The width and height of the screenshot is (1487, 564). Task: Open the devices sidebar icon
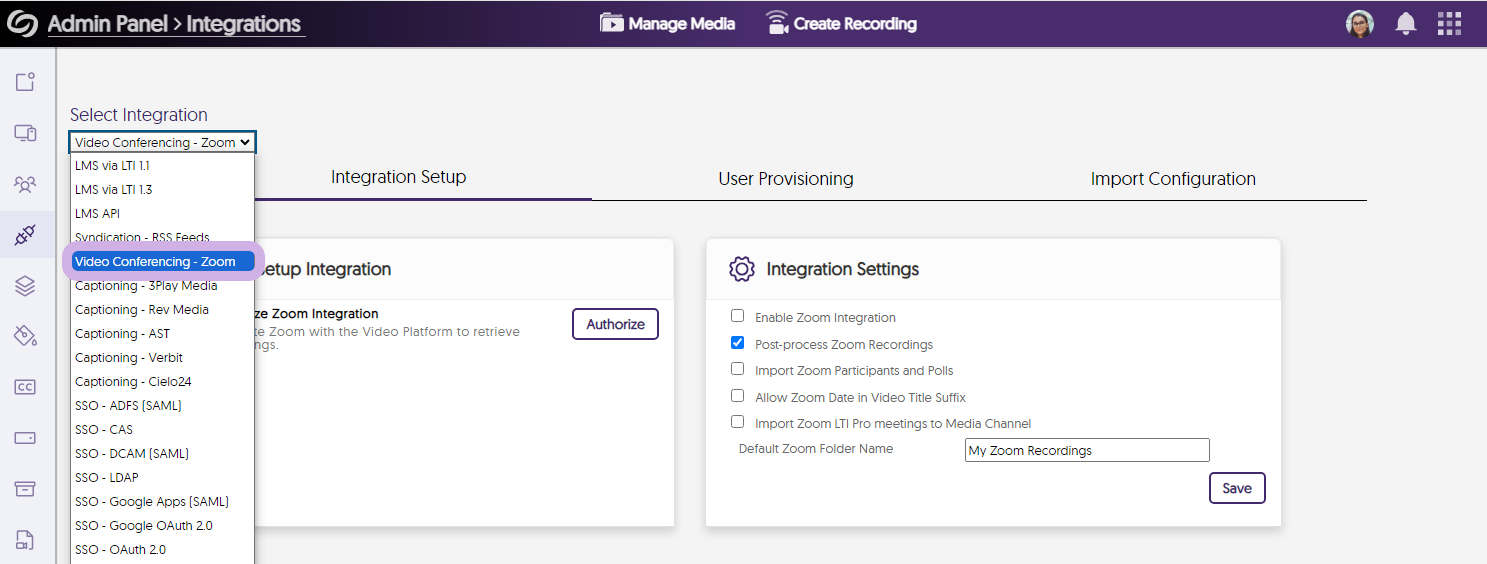[x=26, y=133]
